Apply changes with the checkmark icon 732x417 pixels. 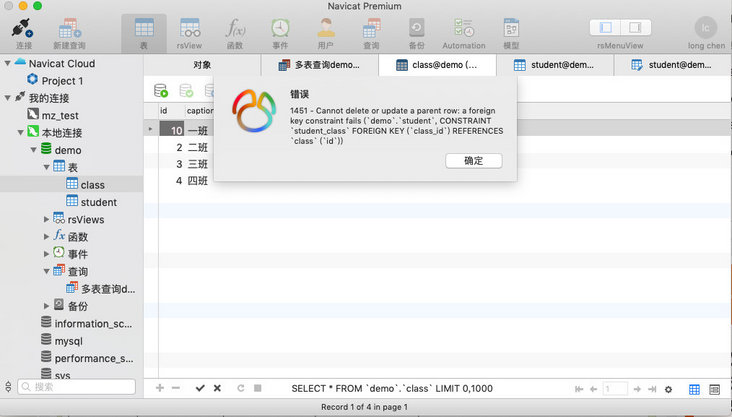pos(200,388)
